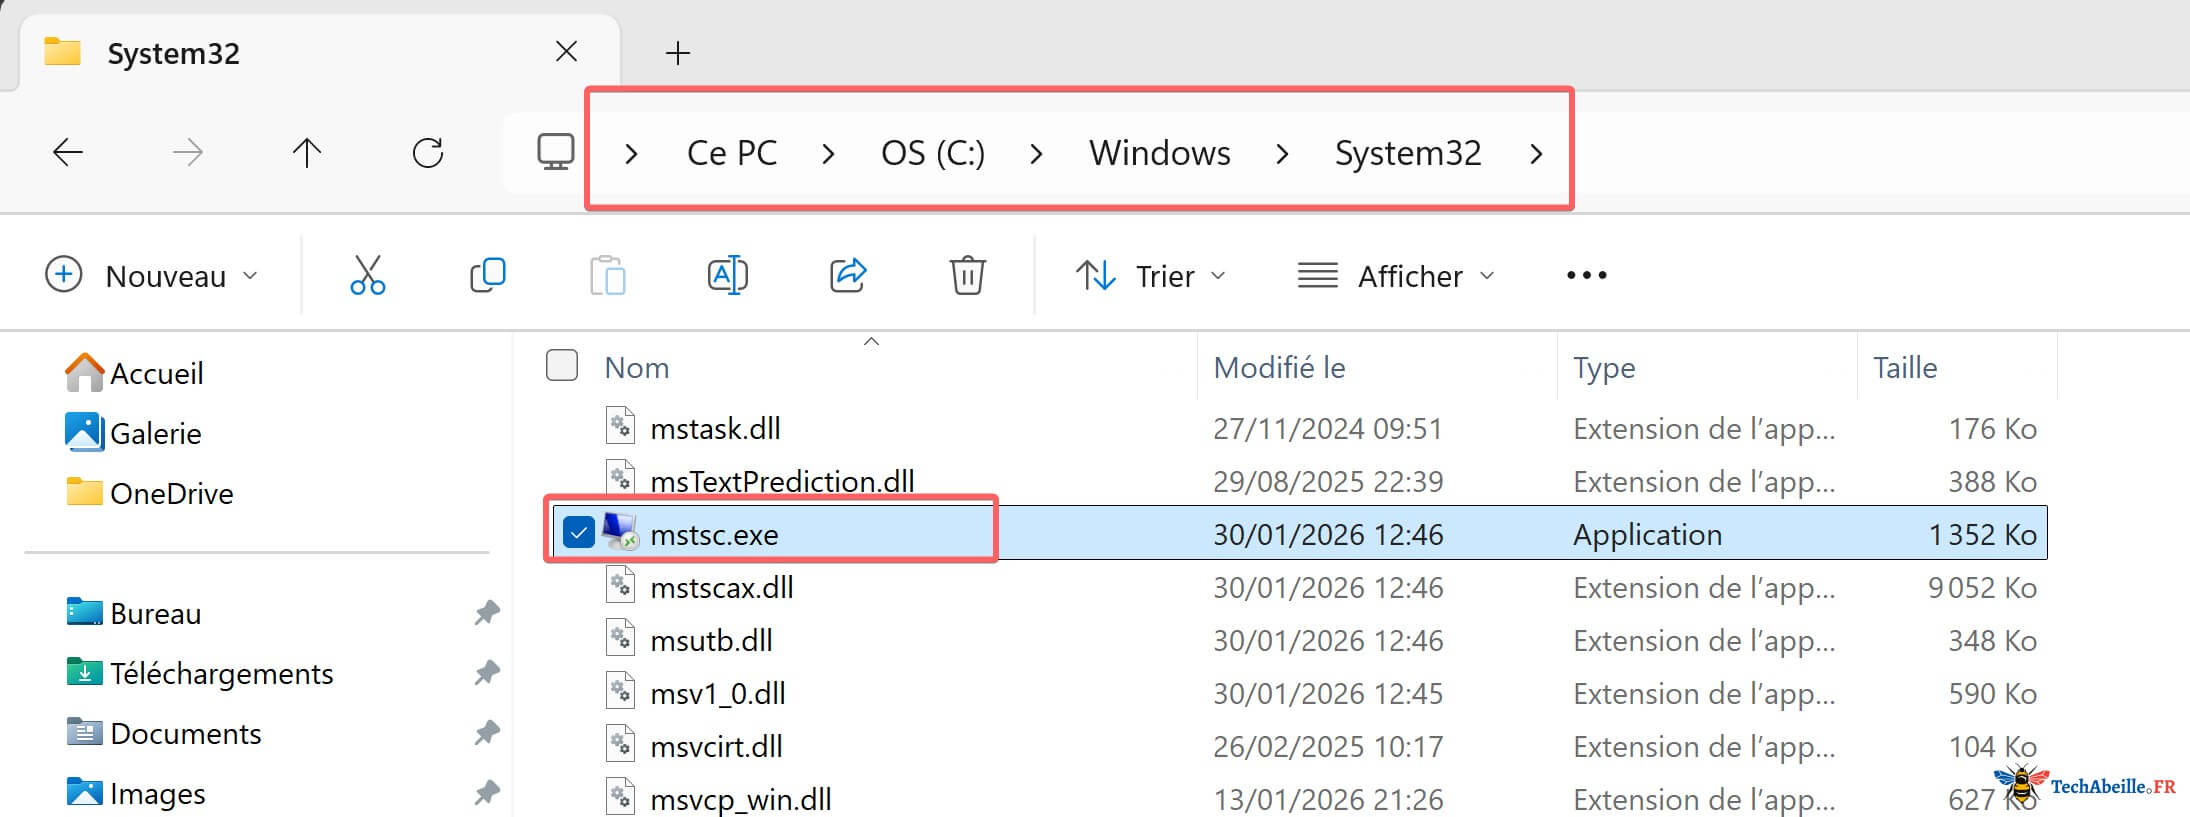This screenshot has height=817, width=2190.
Task: Click the pin icon beside Images
Action: click(x=486, y=792)
